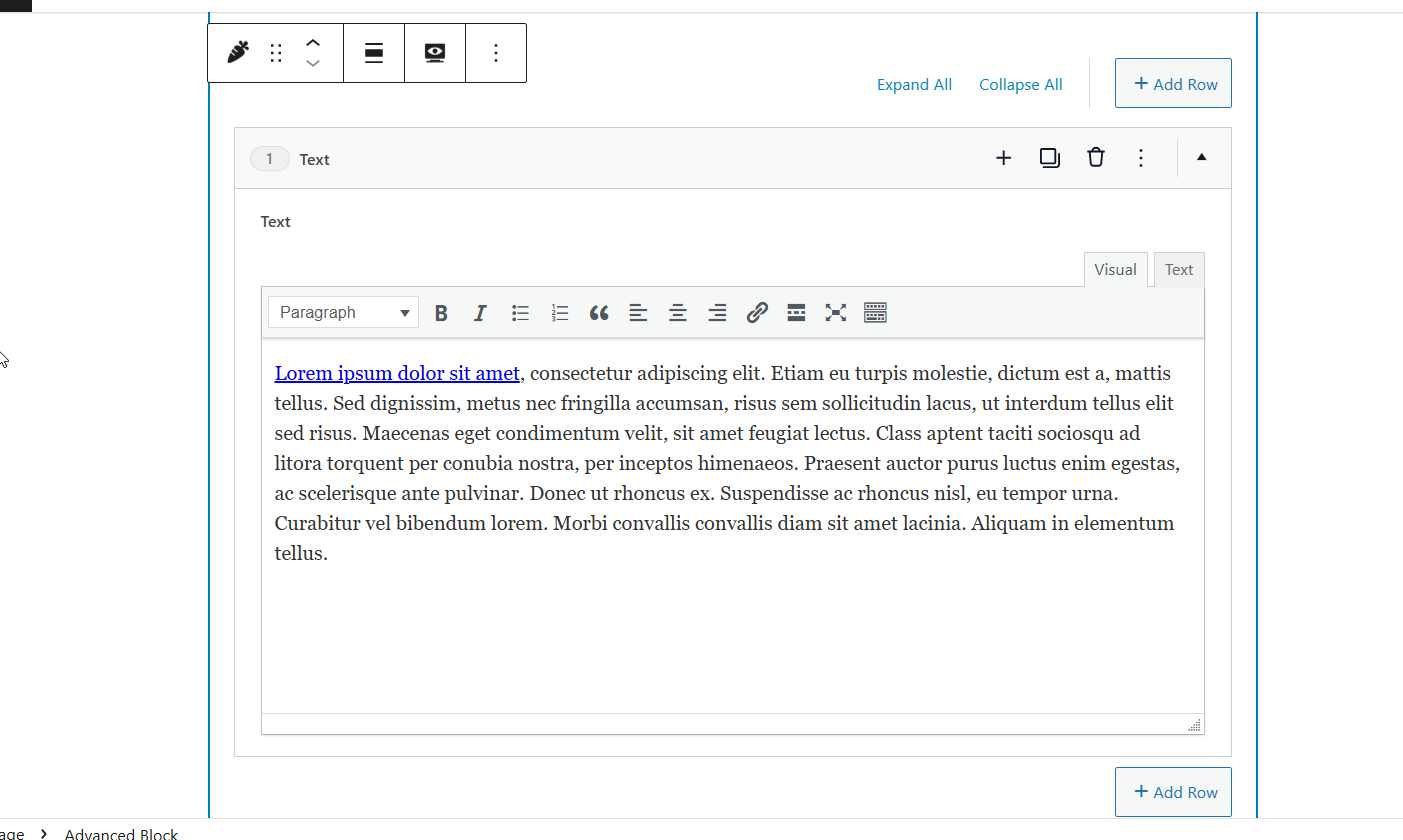The height and width of the screenshot is (840, 1403).
Task: Toggle fullscreen editor mode
Action: (836, 313)
